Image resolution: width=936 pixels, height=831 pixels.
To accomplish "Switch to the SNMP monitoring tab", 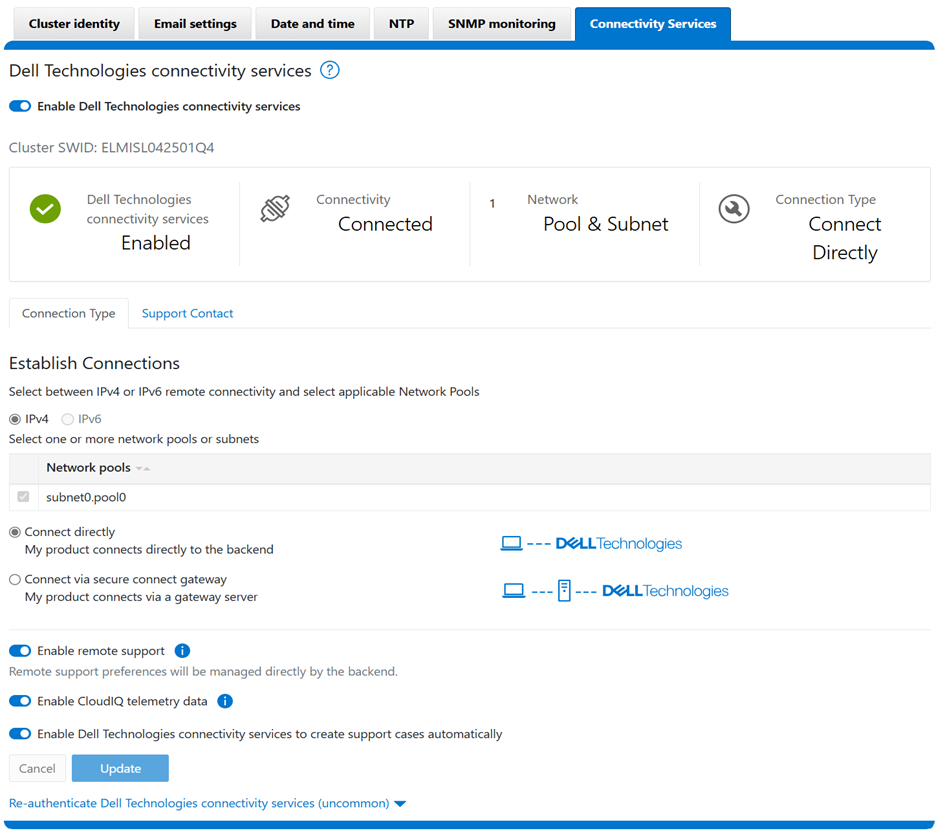I will (501, 24).
